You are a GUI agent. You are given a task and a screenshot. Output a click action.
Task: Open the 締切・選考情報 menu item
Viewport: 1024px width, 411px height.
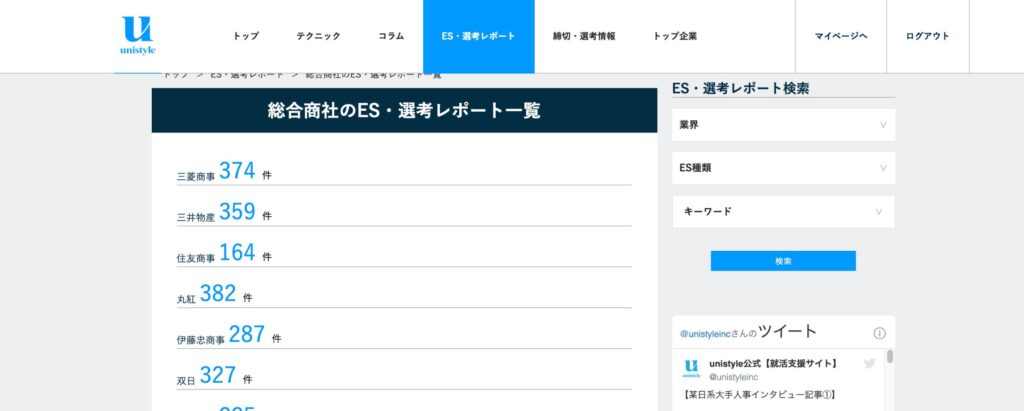(584, 37)
